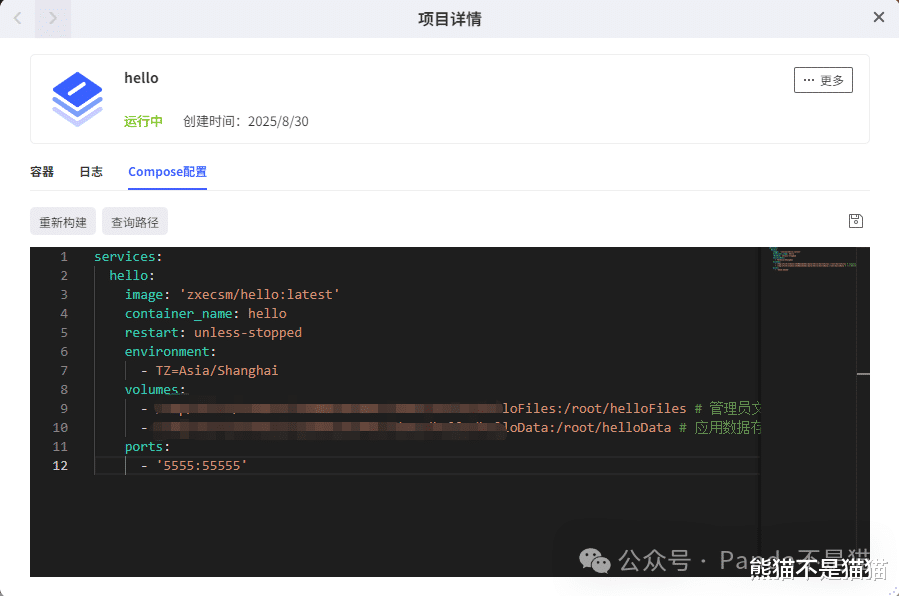Click the restart: unless-stopped line
This screenshot has width=899, height=596.
pos(213,333)
